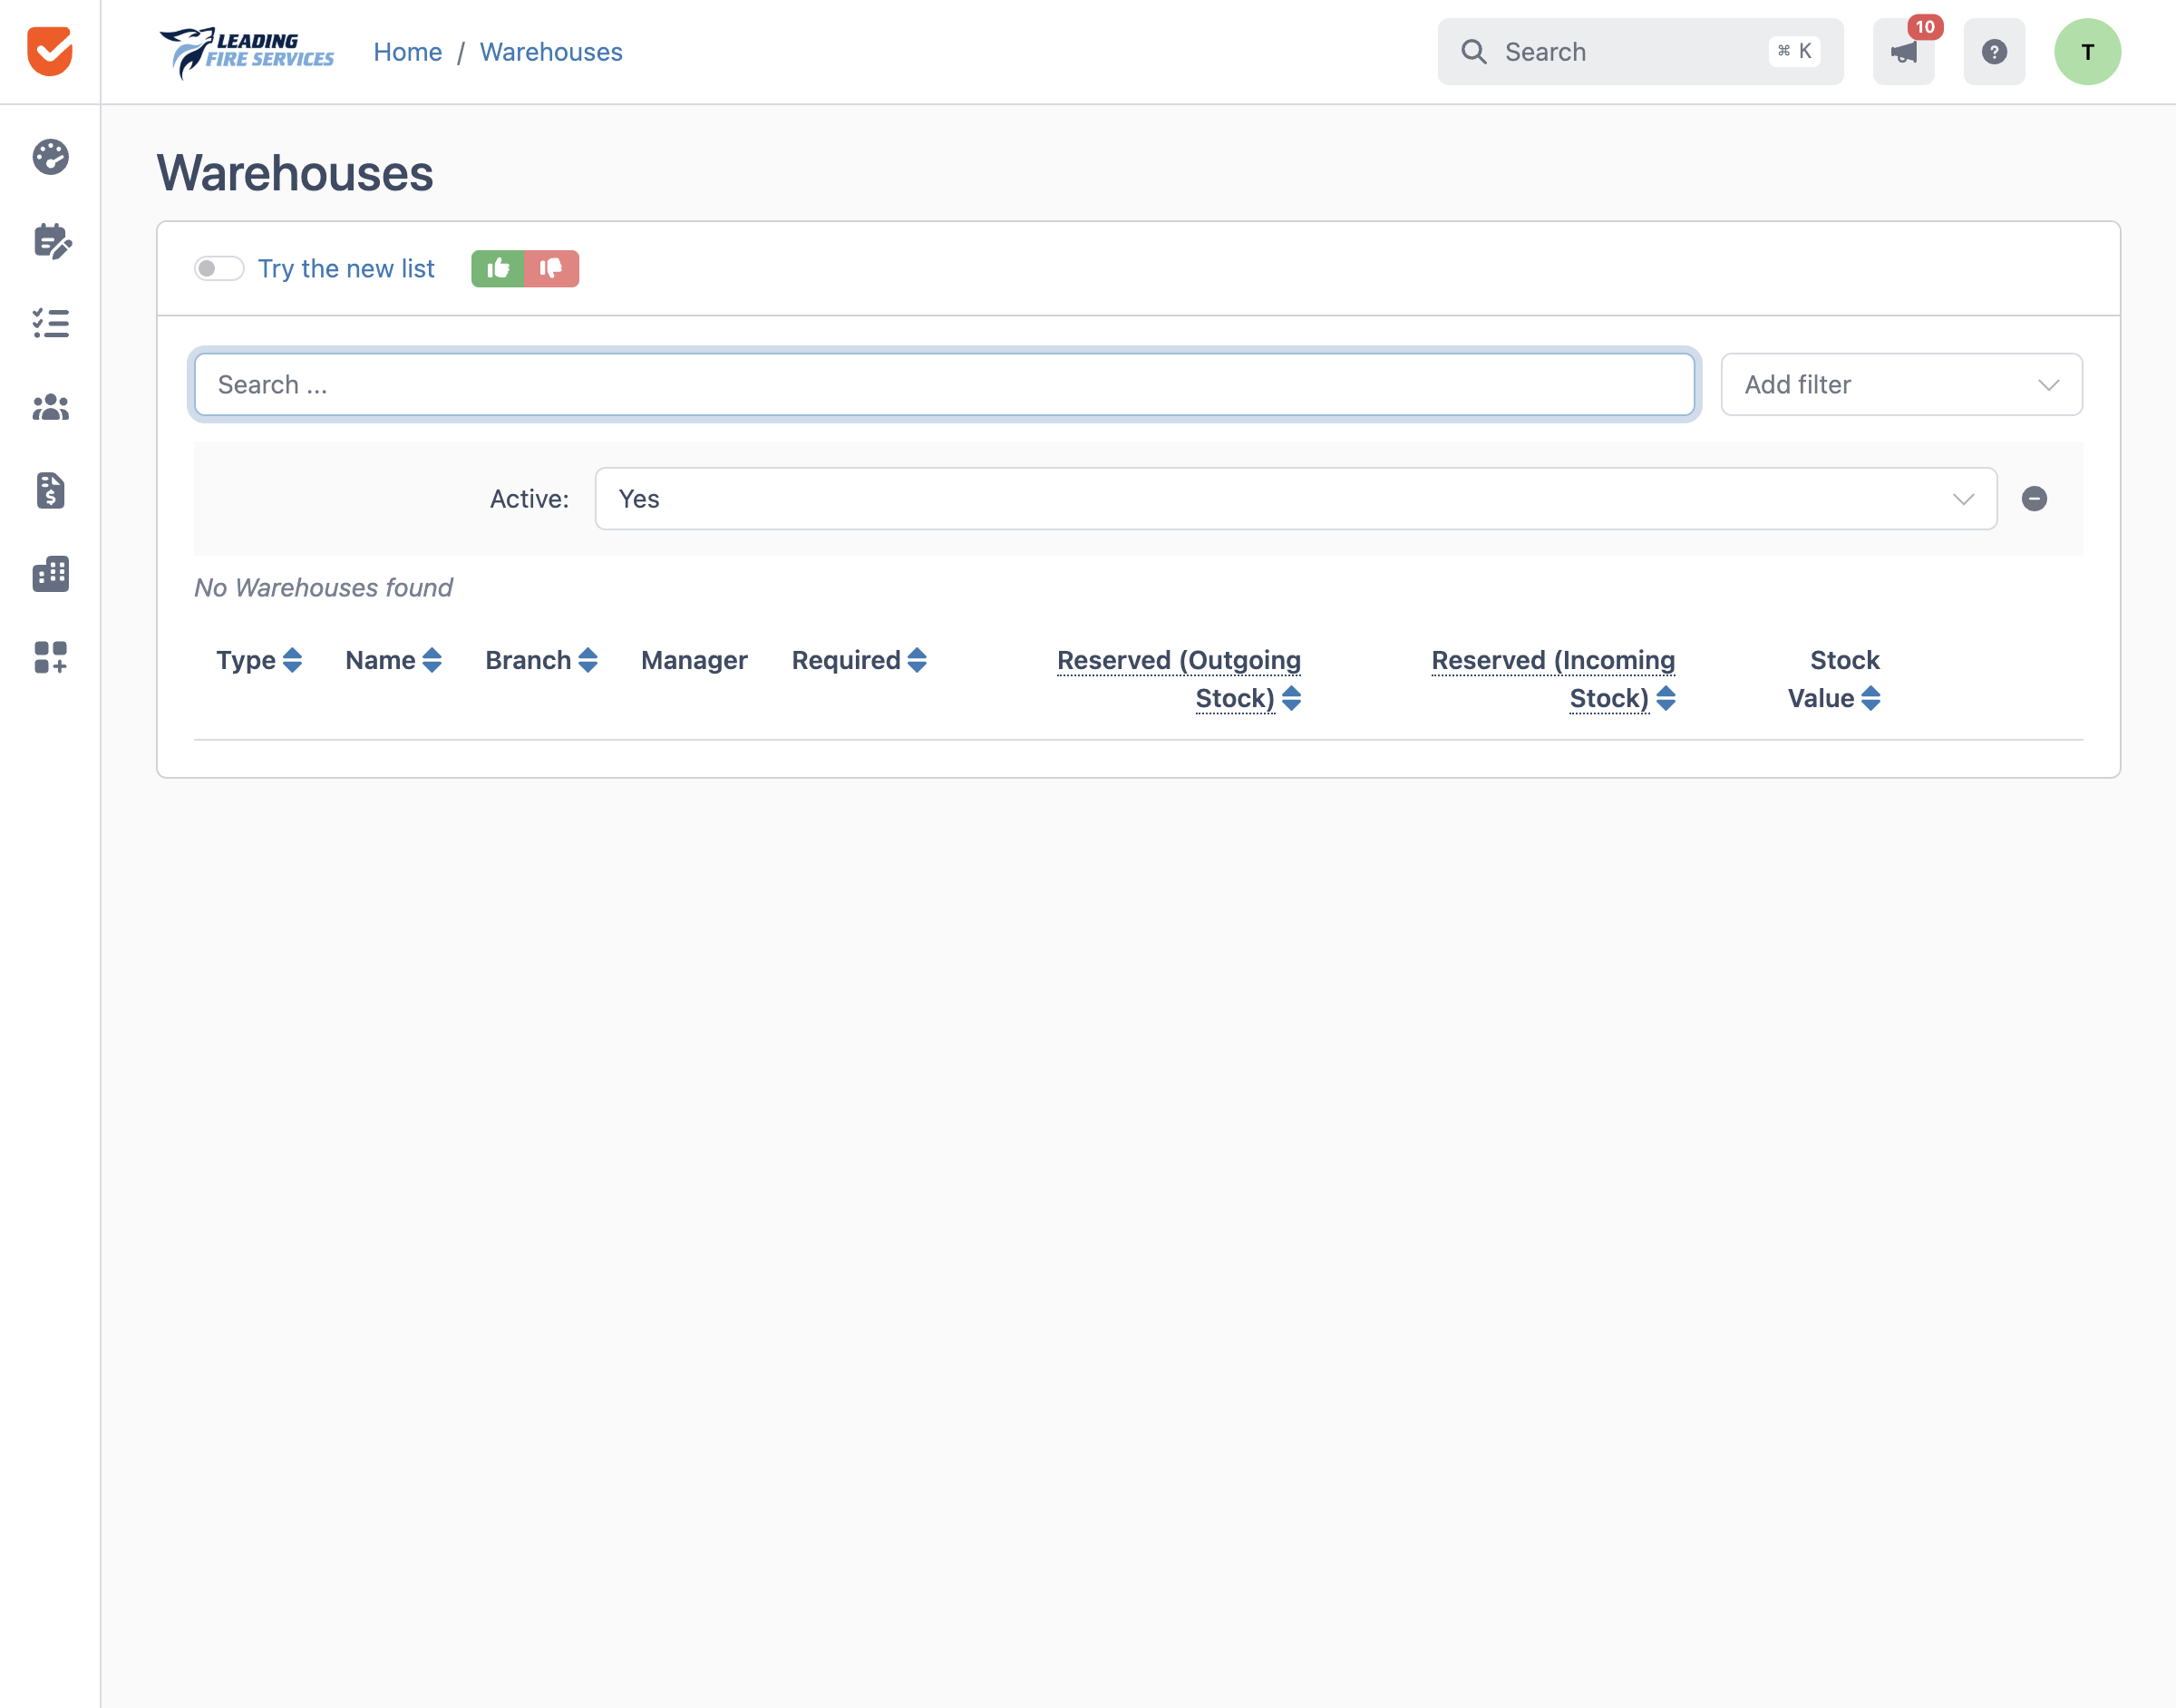
Task: Remove the Active filter with minus icon
Action: point(2034,499)
